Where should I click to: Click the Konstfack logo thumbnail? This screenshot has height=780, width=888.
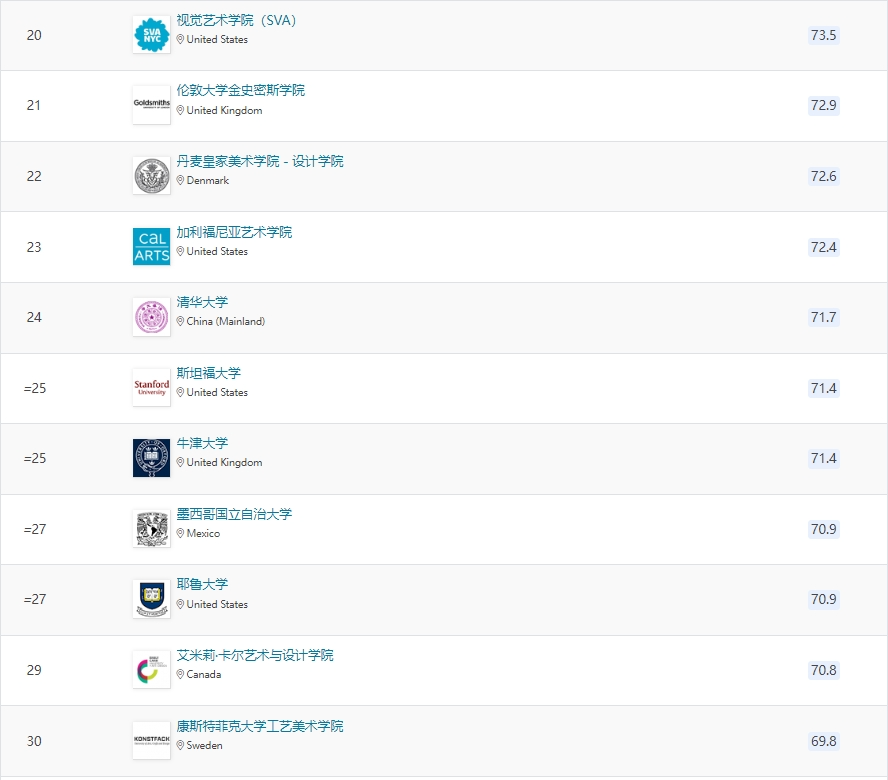(151, 740)
